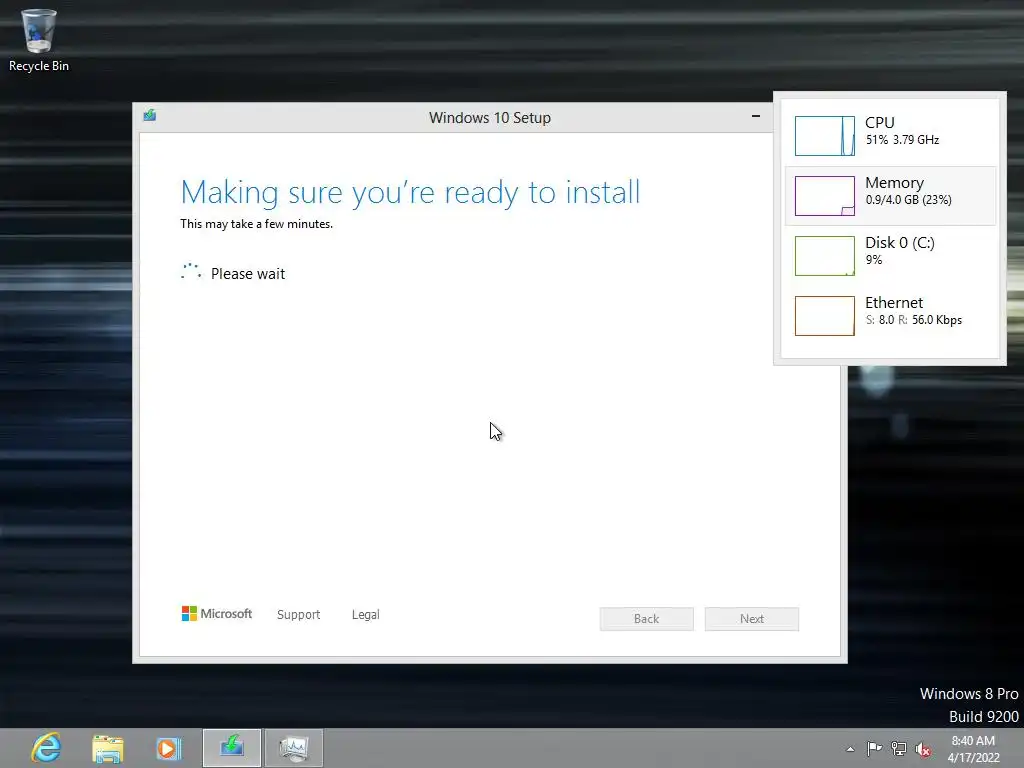Click the '51% 3.79 GHz' CPU value
Viewport: 1024px width, 768px height.
coord(902,140)
